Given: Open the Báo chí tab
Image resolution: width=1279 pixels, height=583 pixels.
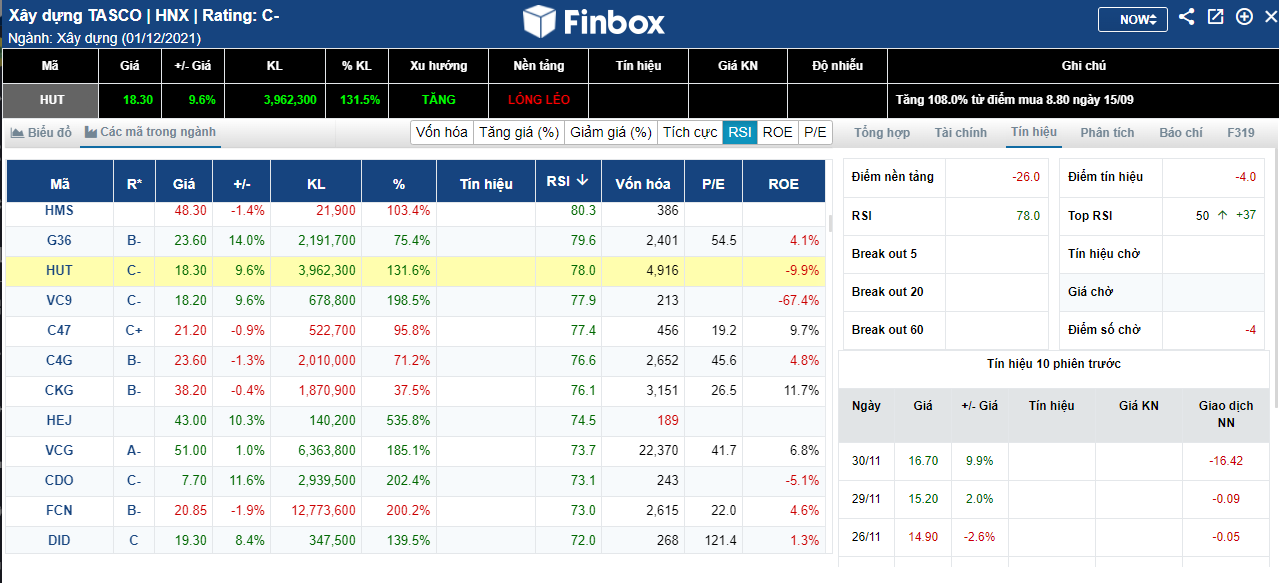Looking at the screenshot, I should tap(1181, 132).
